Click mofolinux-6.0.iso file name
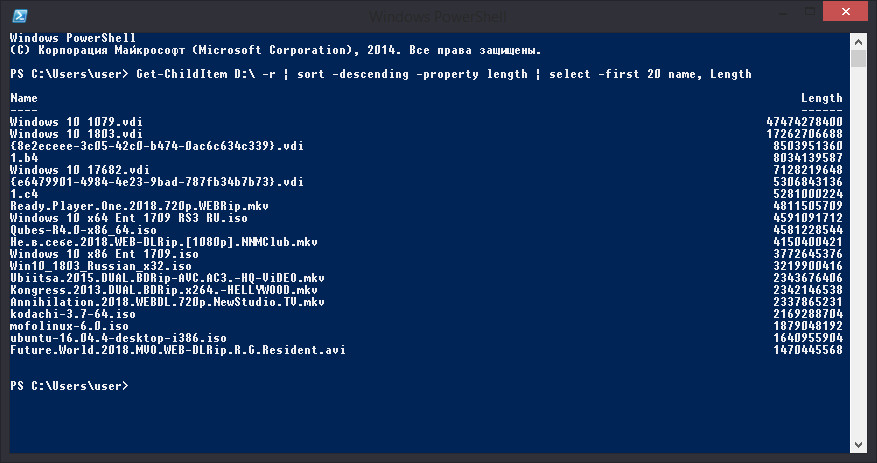877x463 pixels. 69,326
